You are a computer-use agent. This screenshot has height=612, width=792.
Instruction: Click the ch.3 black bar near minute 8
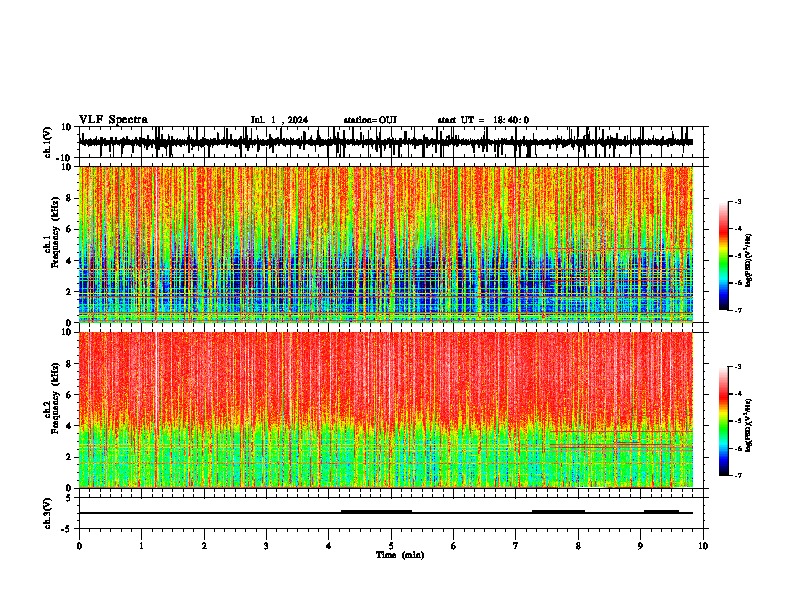click(559, 512)
